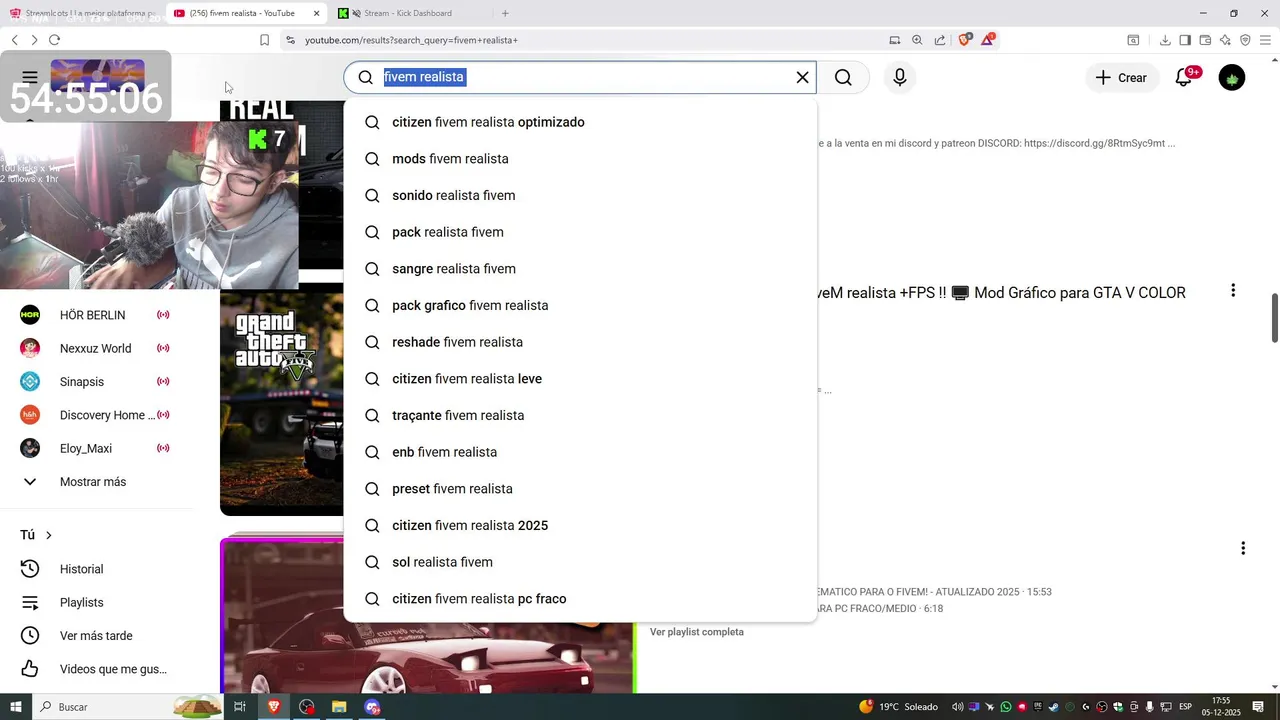This screenshot has width=1280, height=720.
Task: Go forward with the browser forward arrow
Action: (x=34, y=40)
